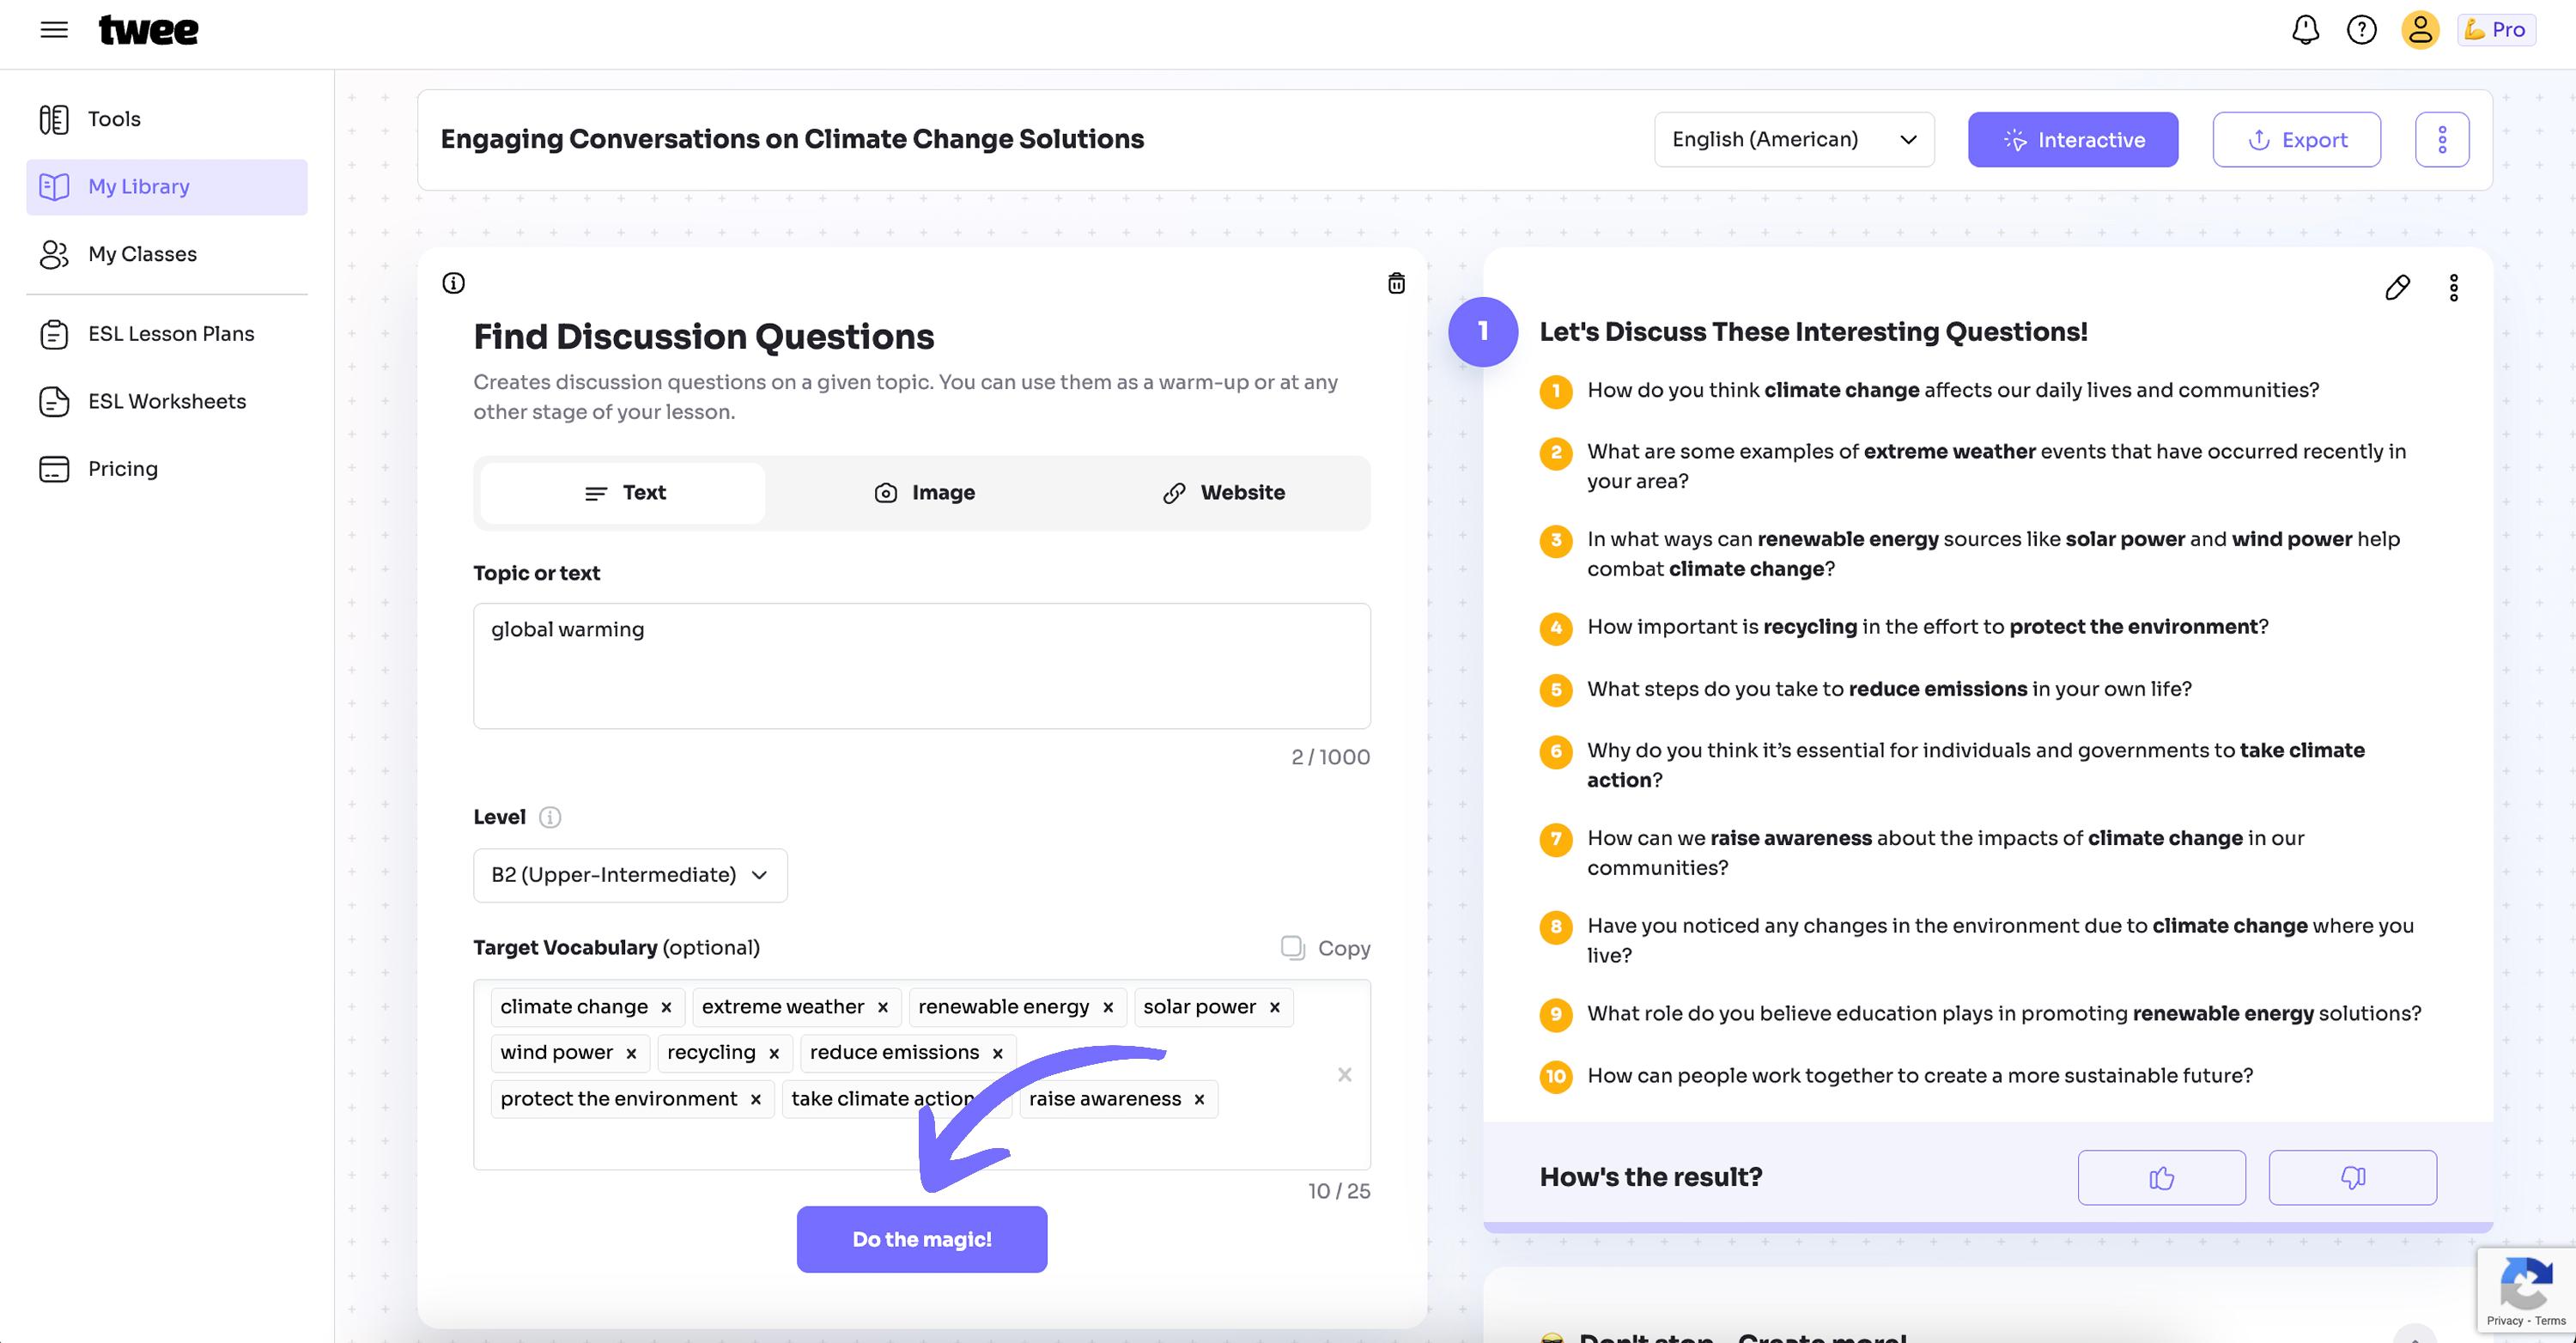Remove the 'extreme weather' tag
This screenshot has height=1343, width=2576.
point(882,1008)
